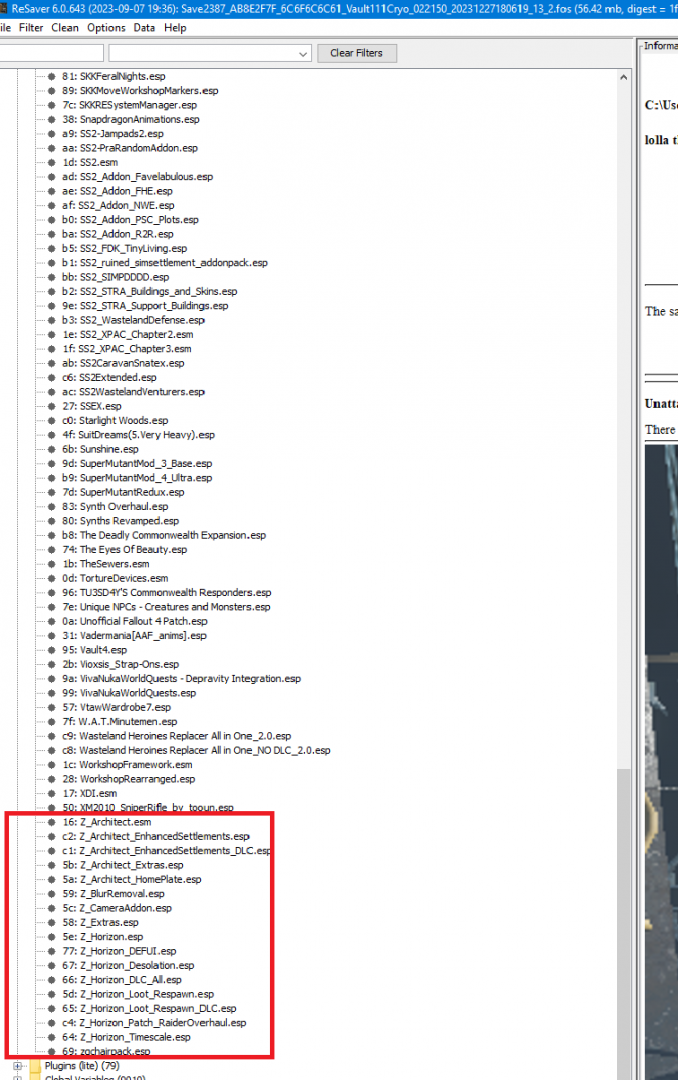678x1080 pixels.
Task: Open the Help menu
Action: click(175, 28)
